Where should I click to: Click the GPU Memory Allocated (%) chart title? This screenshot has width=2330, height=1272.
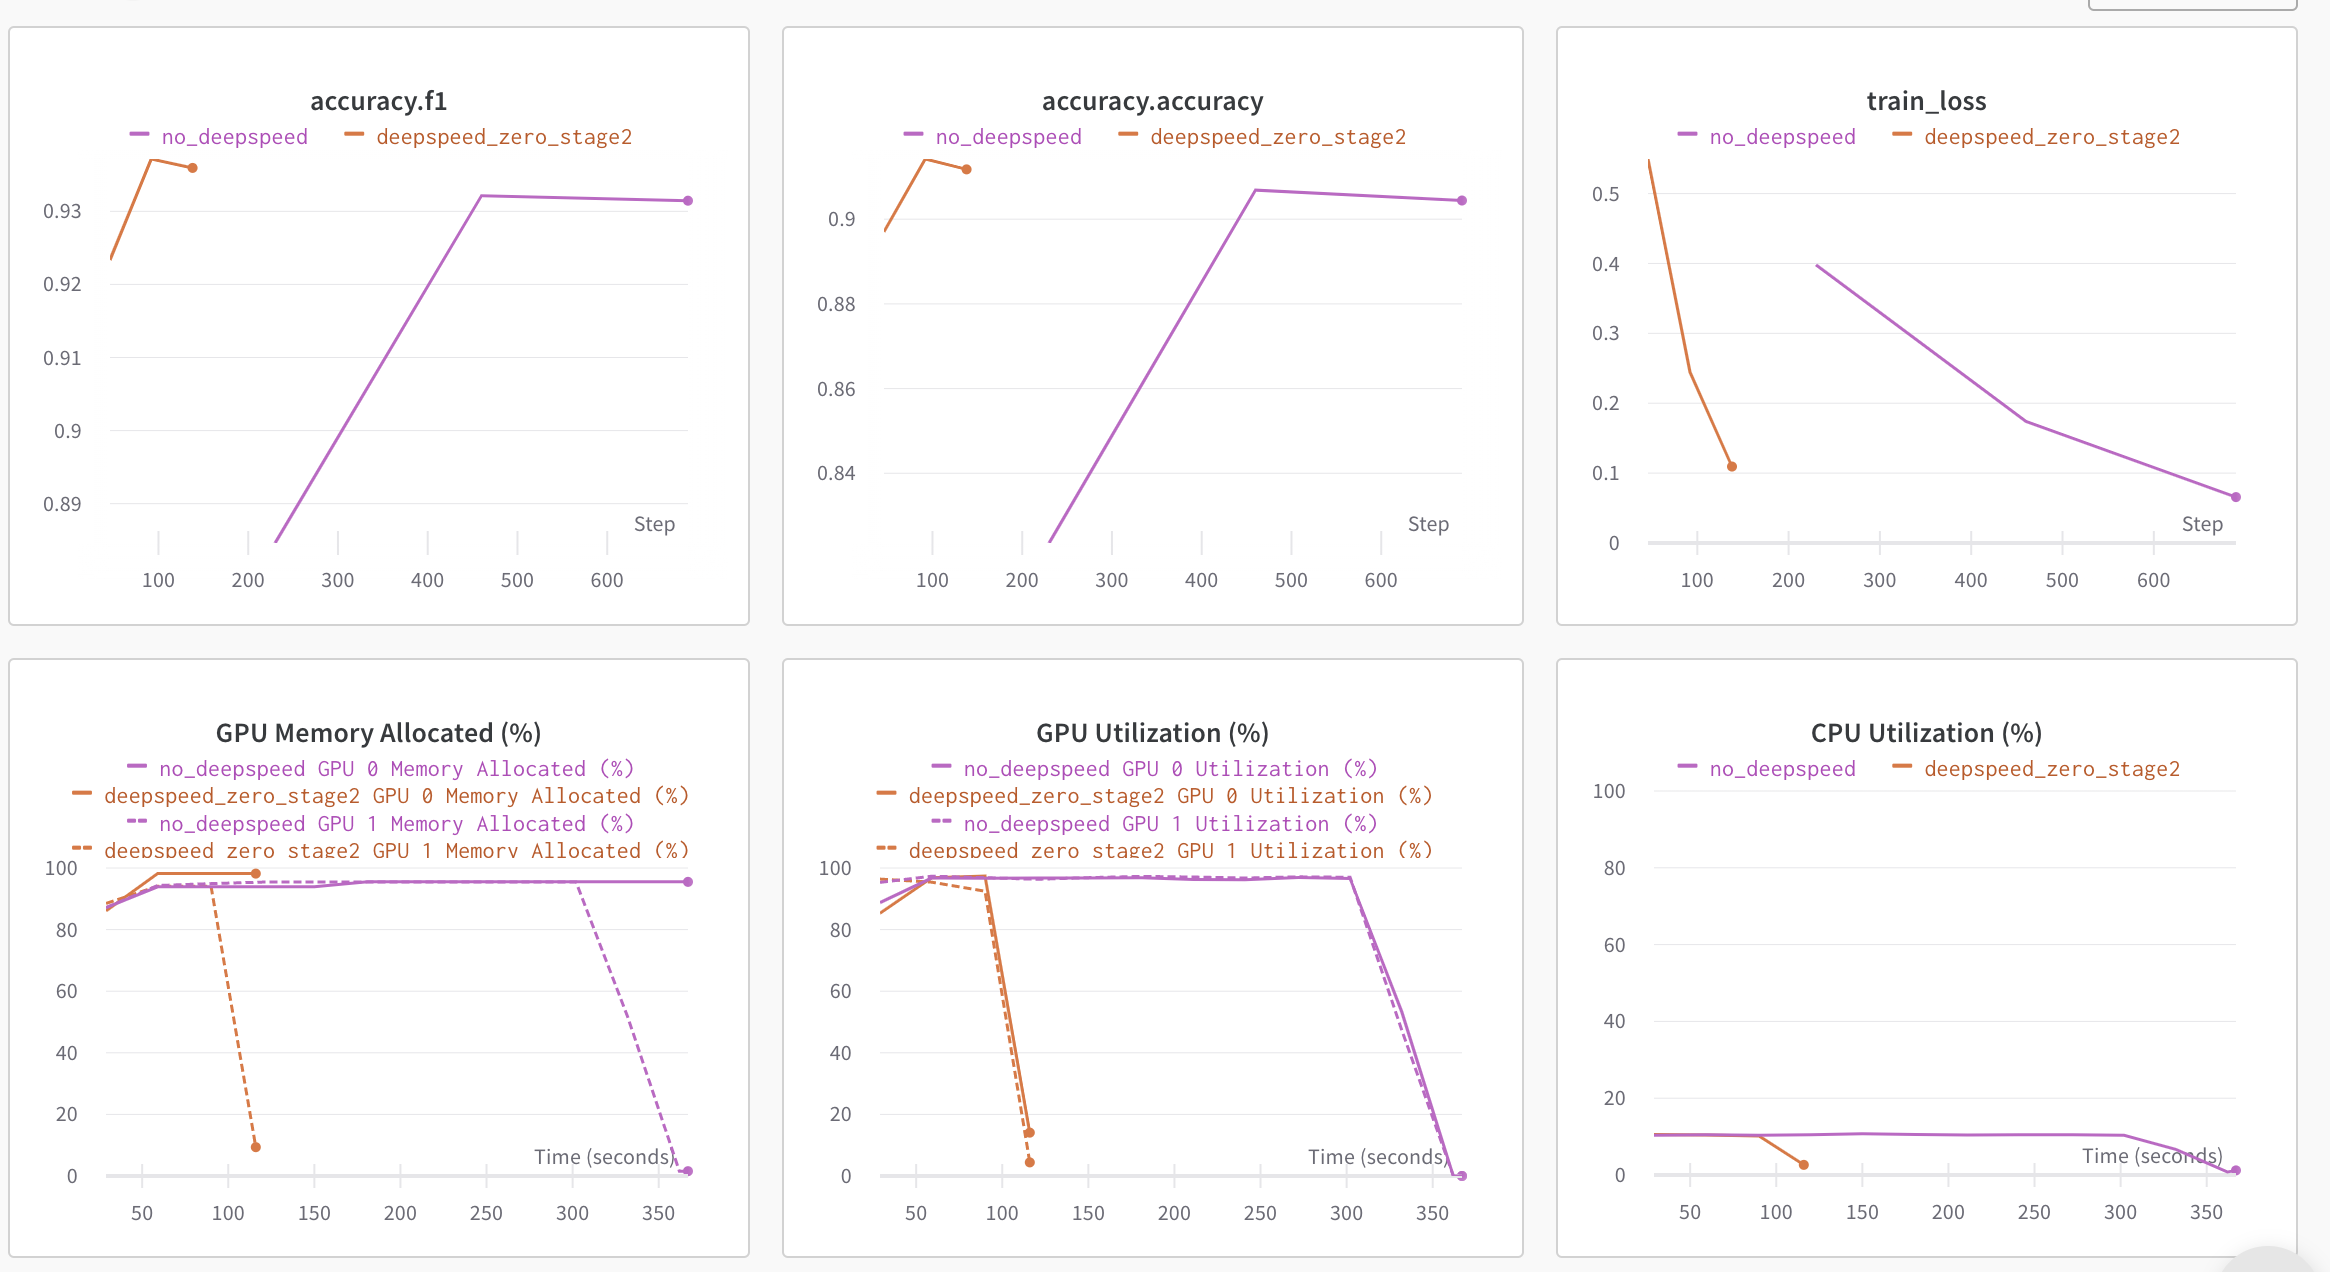coord(378,733)
